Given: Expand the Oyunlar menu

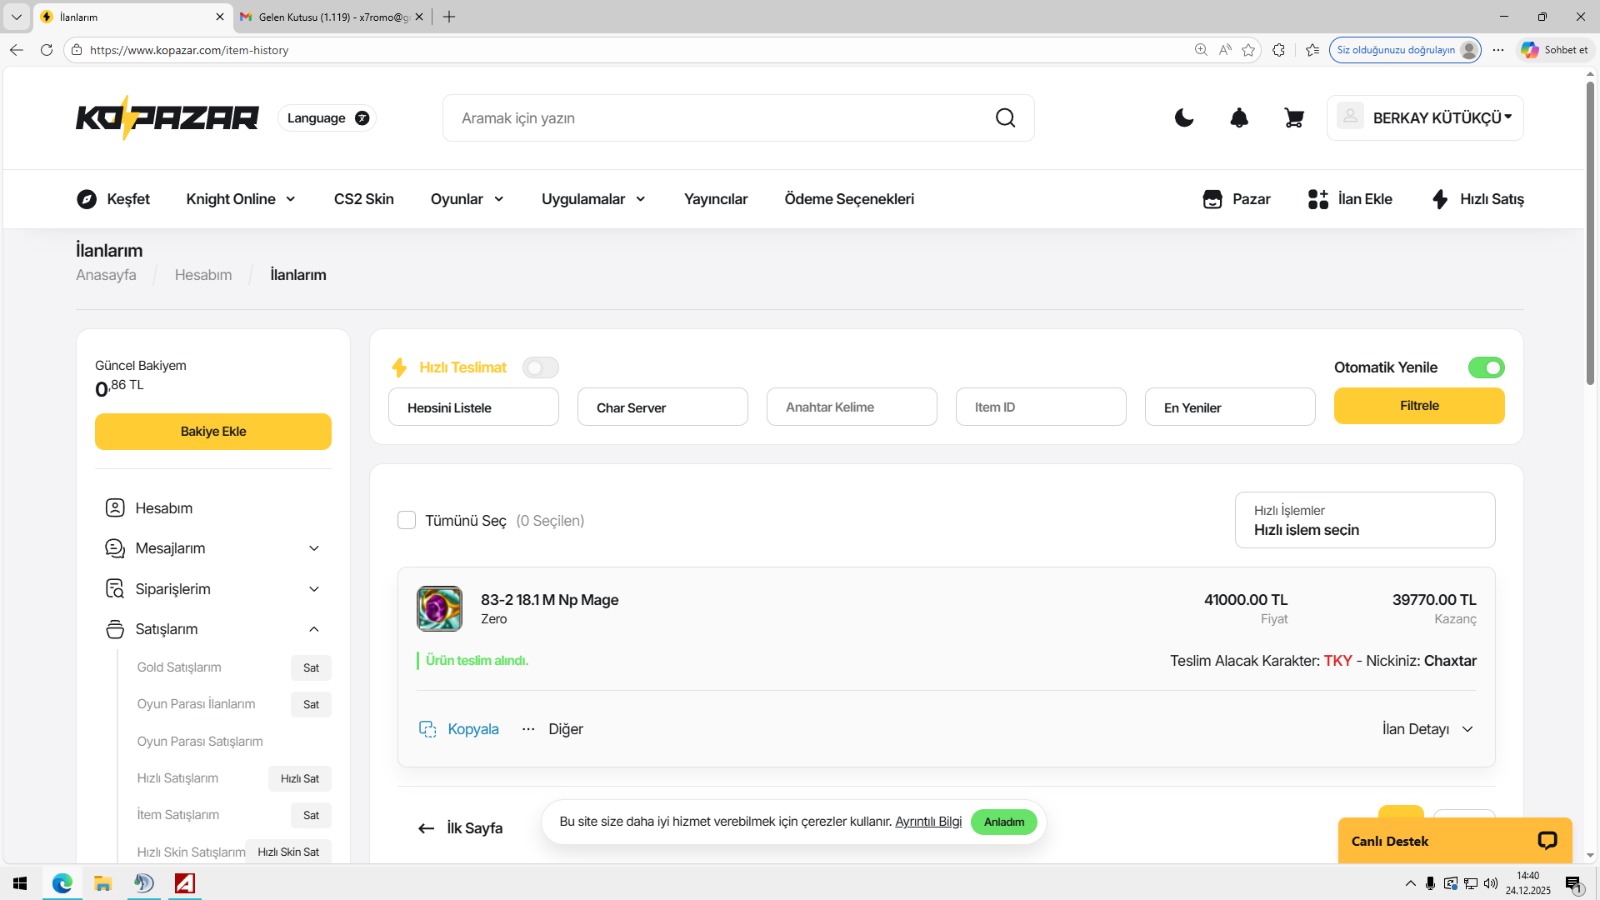Looking at the screenshot, I should (x=467, y=199).
